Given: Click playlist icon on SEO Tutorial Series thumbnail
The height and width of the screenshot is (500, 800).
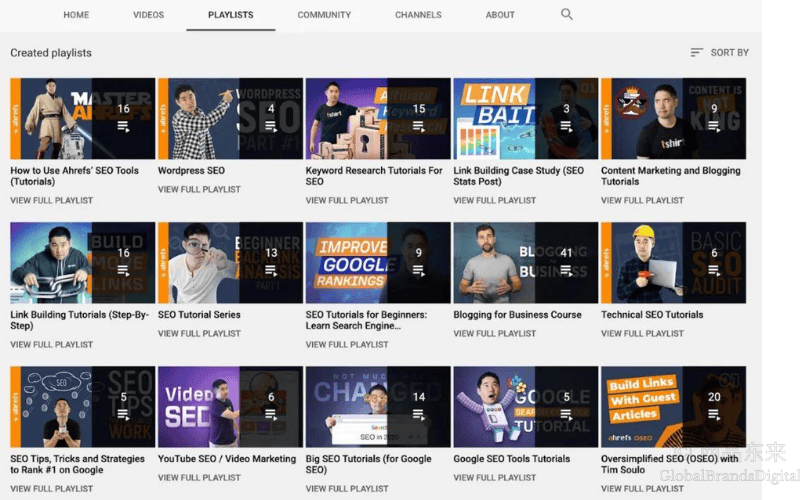Looking at the screenshot, I should [x=271, y=270].
